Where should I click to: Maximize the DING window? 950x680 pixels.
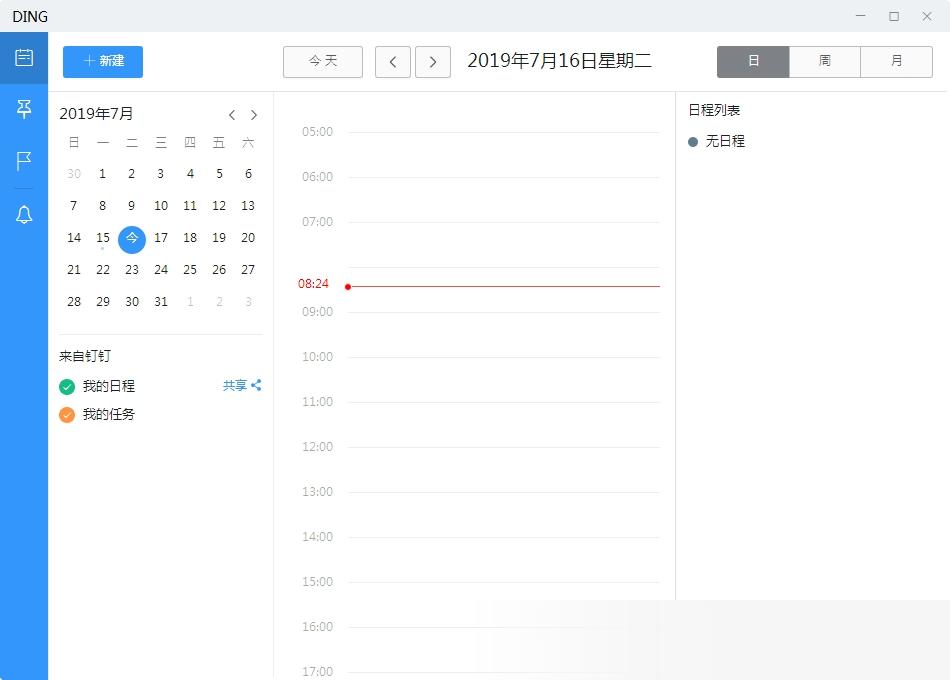(894, 16)
